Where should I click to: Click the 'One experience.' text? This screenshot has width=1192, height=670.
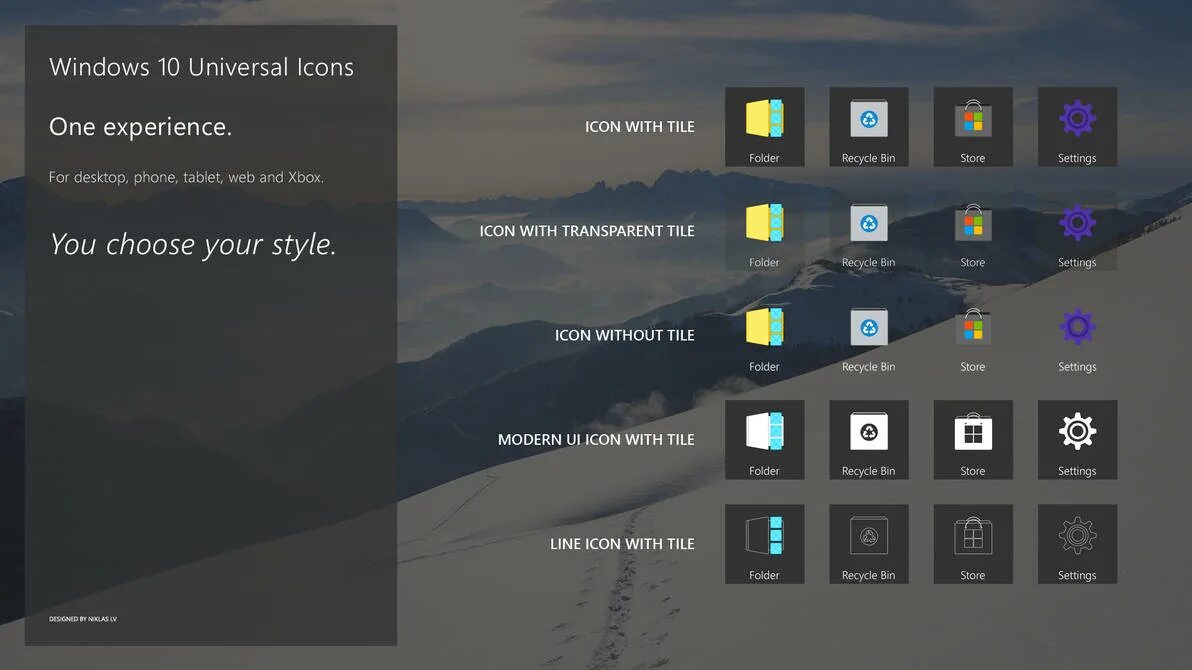[x=140, y=126]
